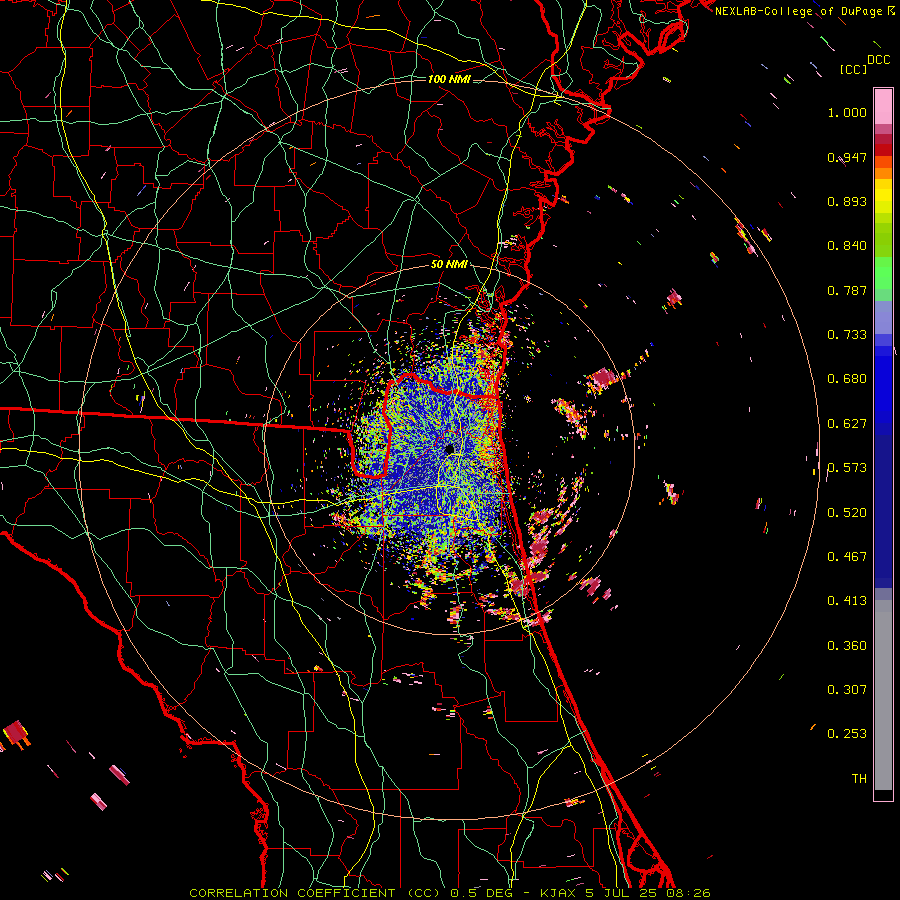Select the 0.360 scale value

pyautogui.click(x=847, y=646)
